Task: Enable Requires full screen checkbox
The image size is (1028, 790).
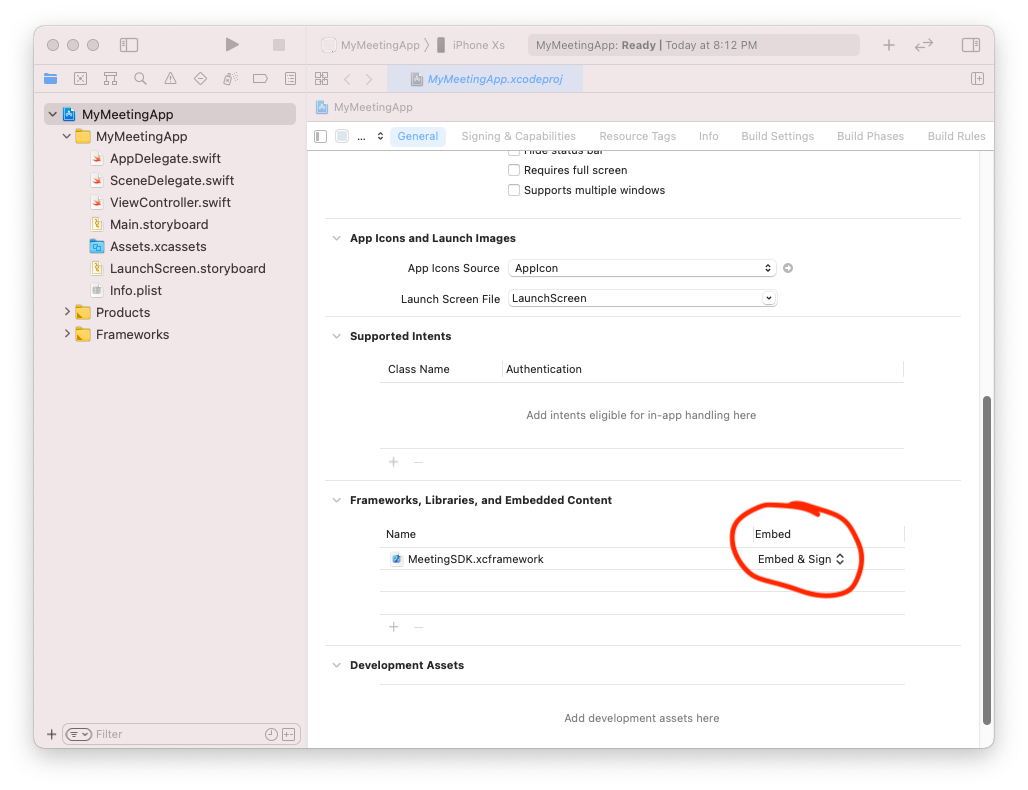Action: point(514,170)
